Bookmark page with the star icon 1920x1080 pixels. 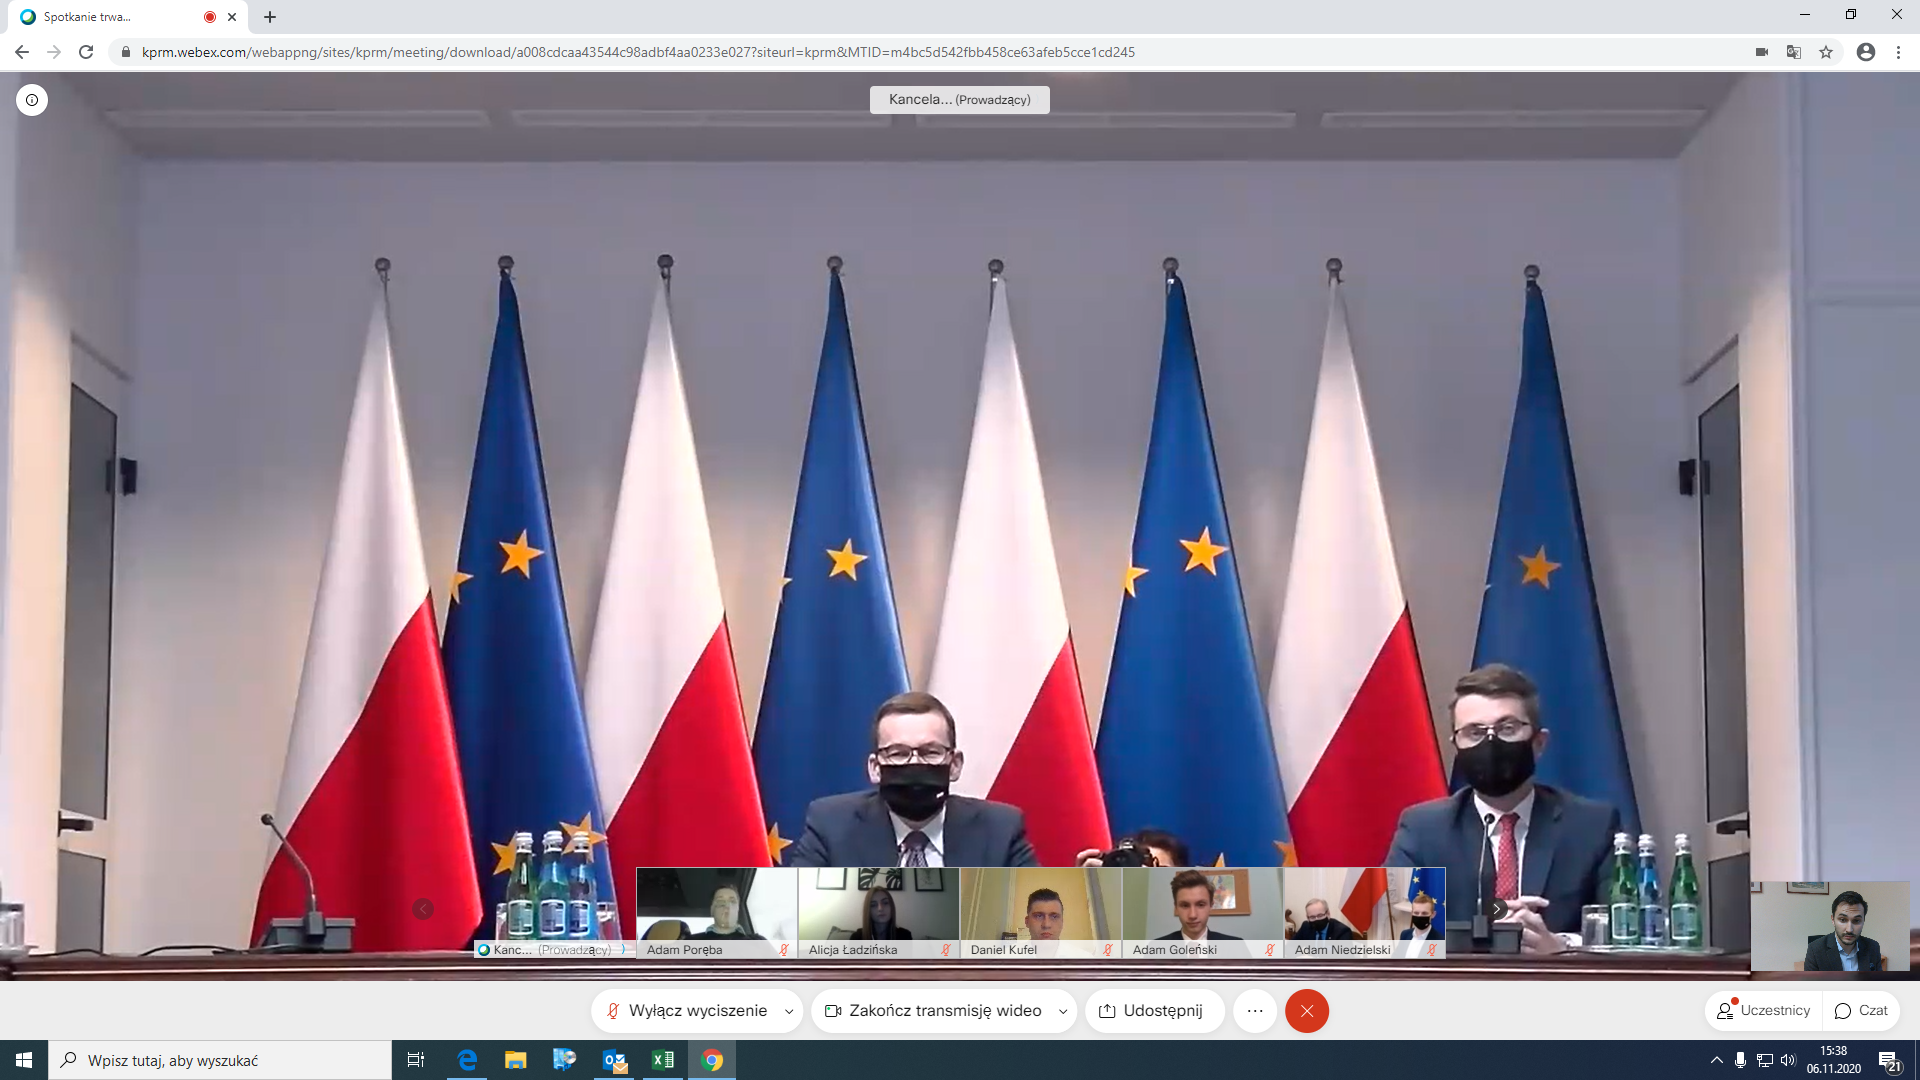click(1826, 52)
